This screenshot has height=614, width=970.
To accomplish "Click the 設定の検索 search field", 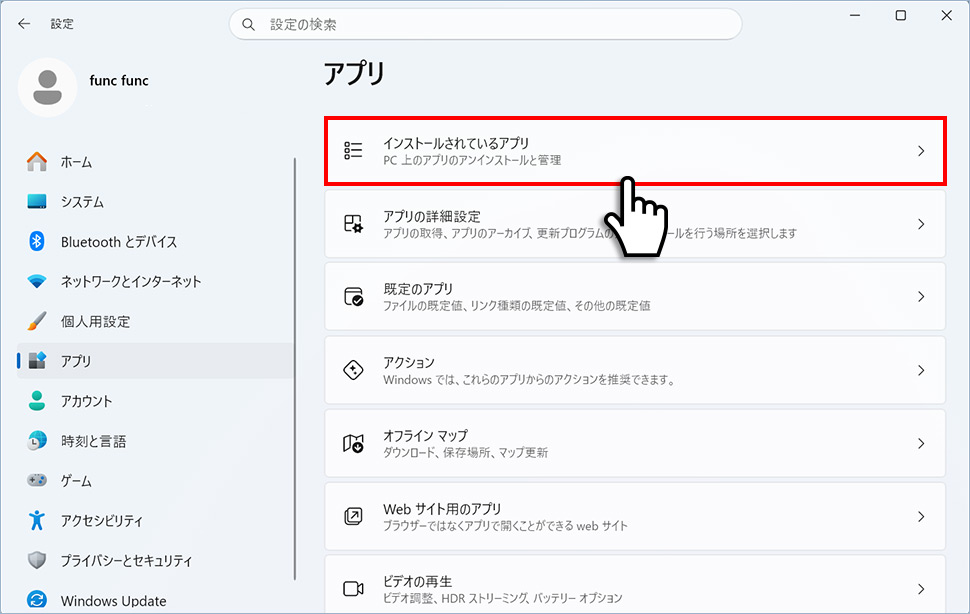I will click(486, 24).
